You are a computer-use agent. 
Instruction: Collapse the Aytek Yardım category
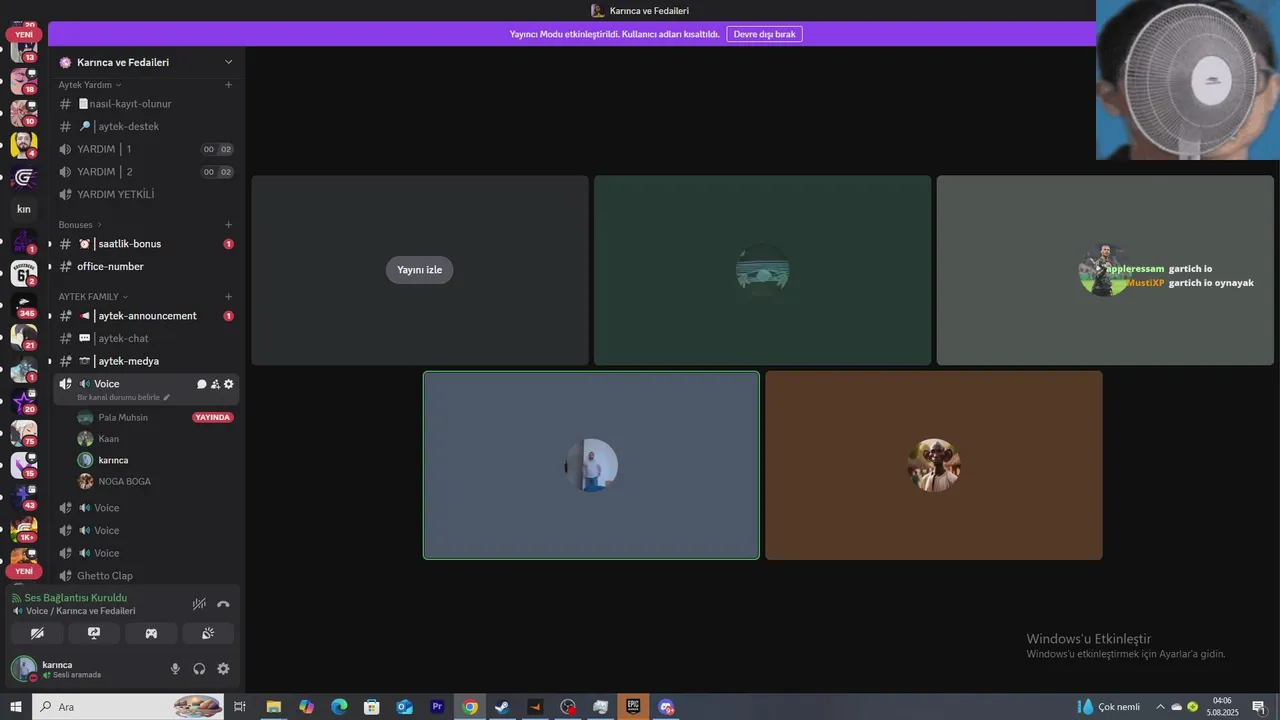point(90,85)
